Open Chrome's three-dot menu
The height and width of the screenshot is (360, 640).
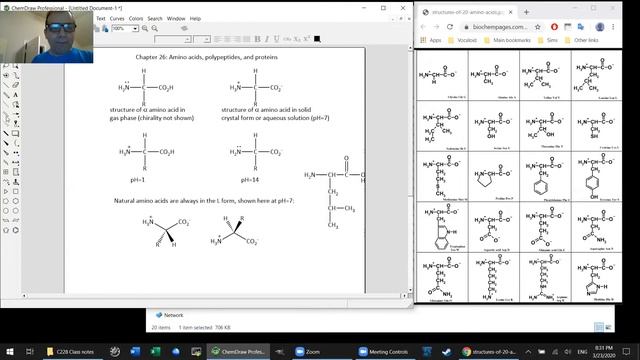613,27
